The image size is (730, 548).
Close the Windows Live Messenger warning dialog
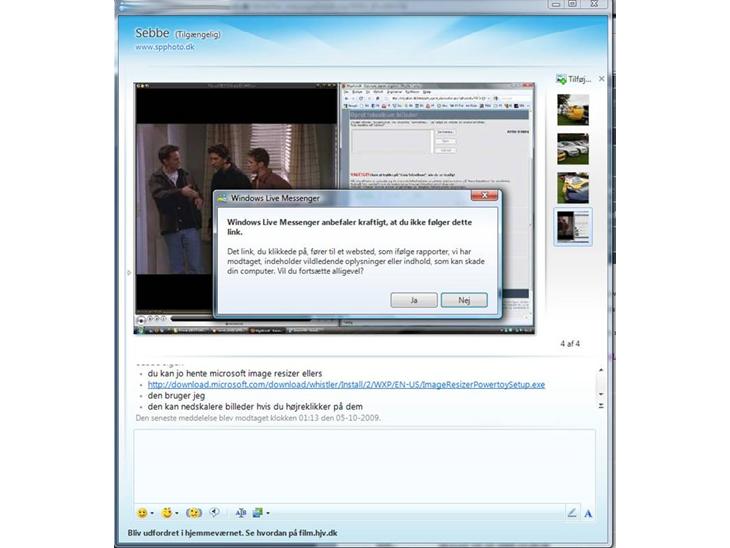coord(484,196)
